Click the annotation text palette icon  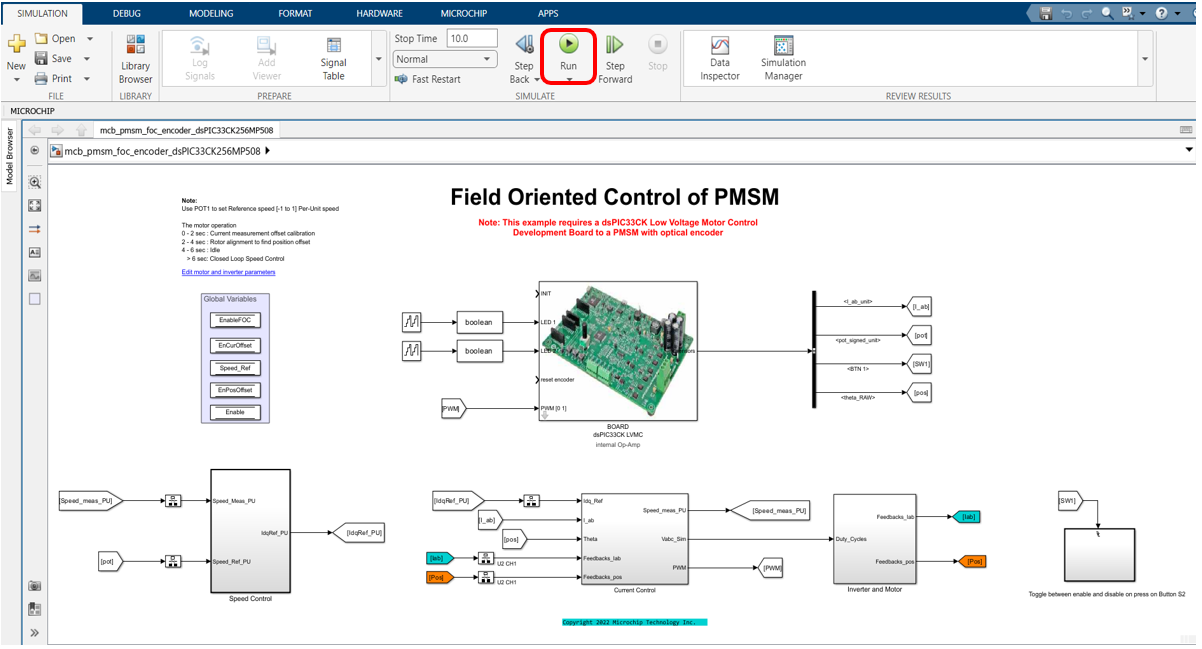pos(35,252)
